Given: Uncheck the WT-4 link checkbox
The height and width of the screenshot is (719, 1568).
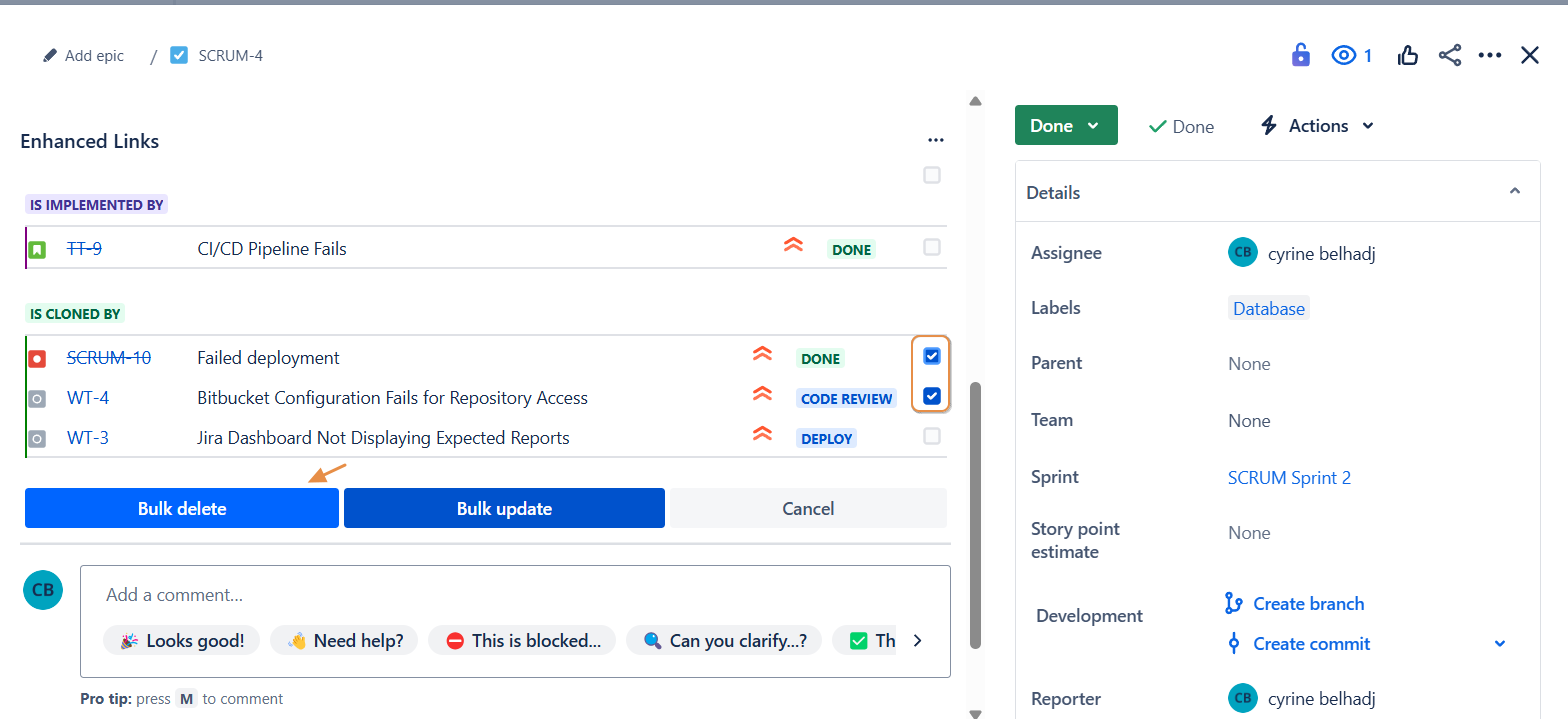Looking at the screenshot, I should pyautogui.click(x=932, y=396).
